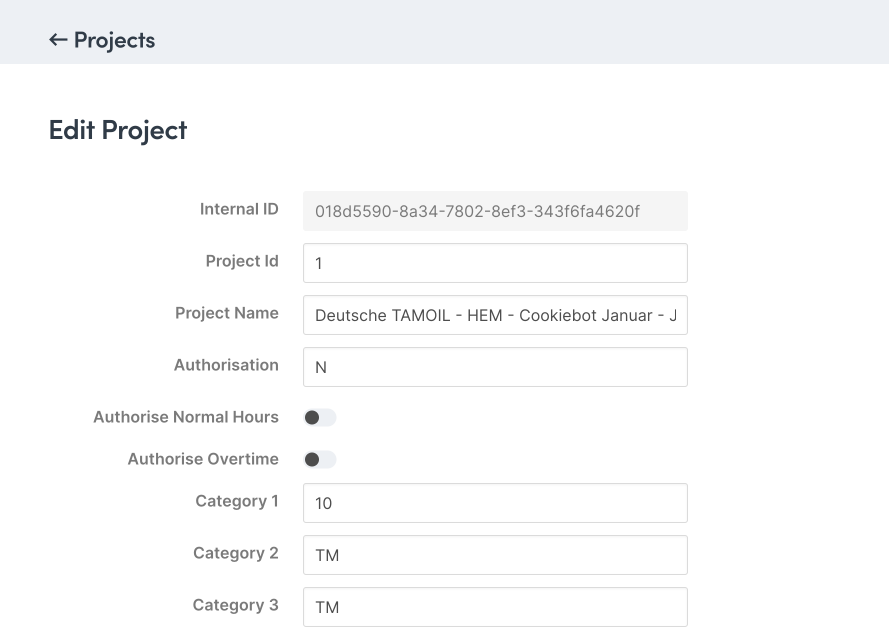Screen dimensions: 889x635
Task: Select the Authorisation input containing N
Action: coord(495,367)
